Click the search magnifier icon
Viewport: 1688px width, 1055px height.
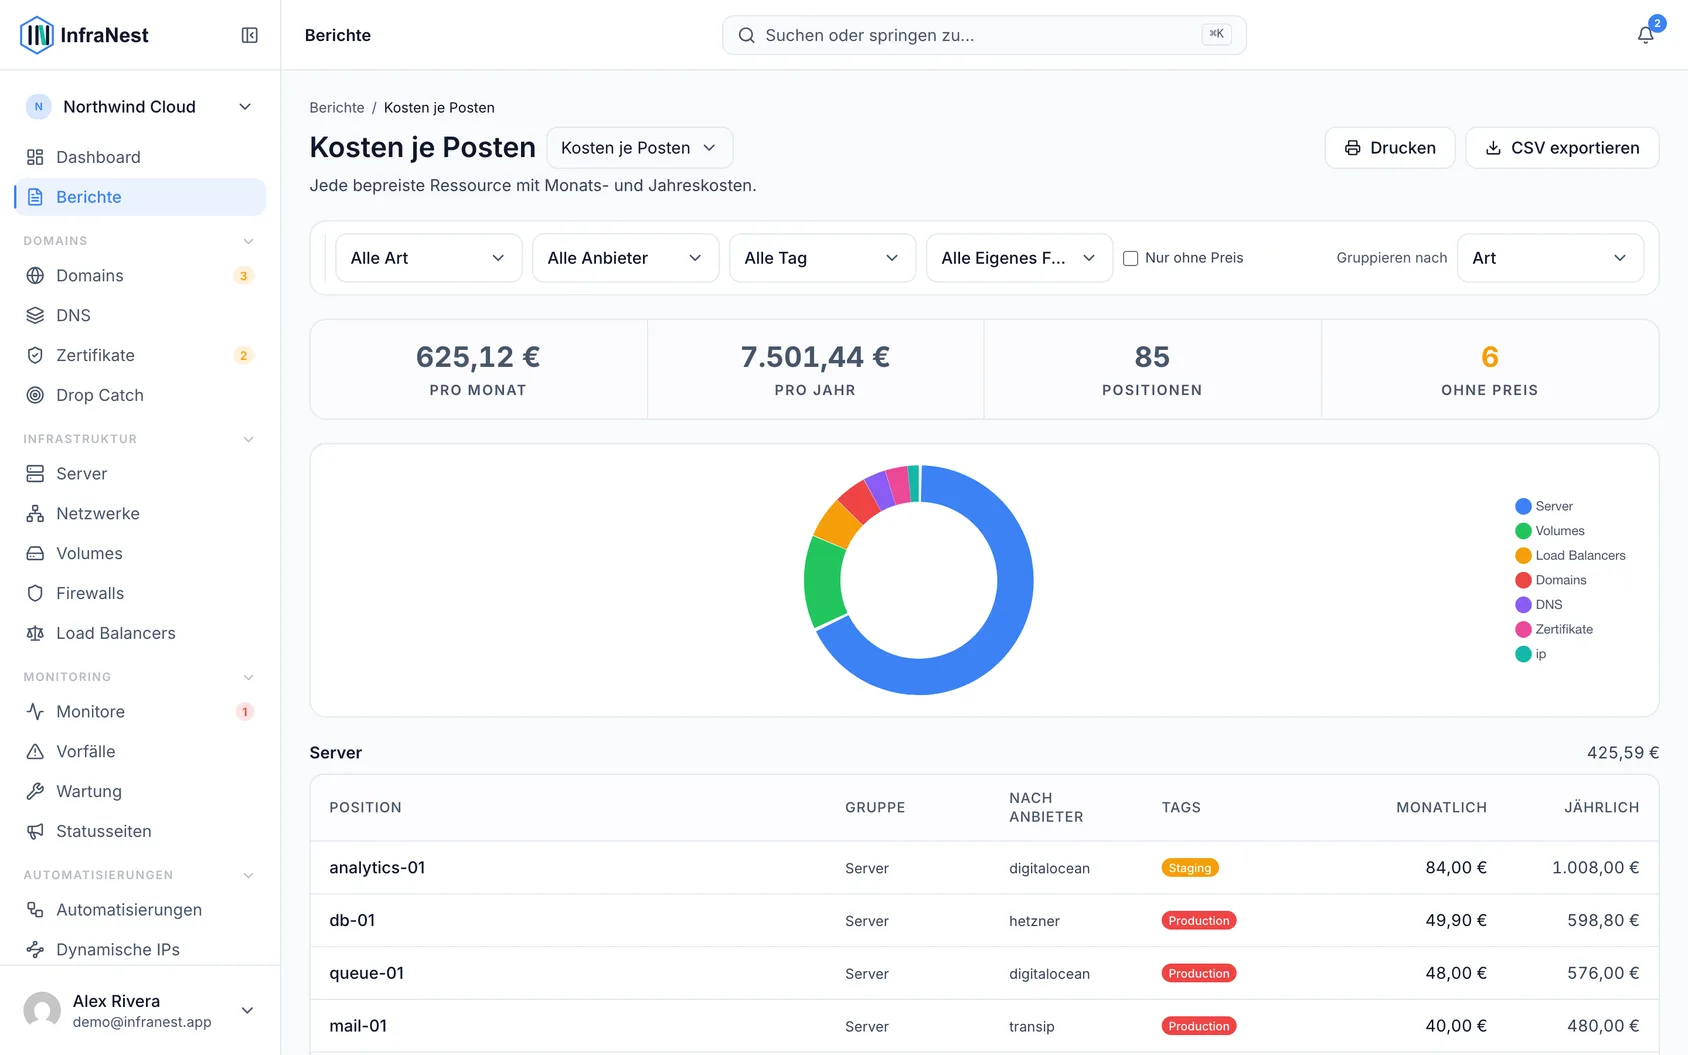746,35
